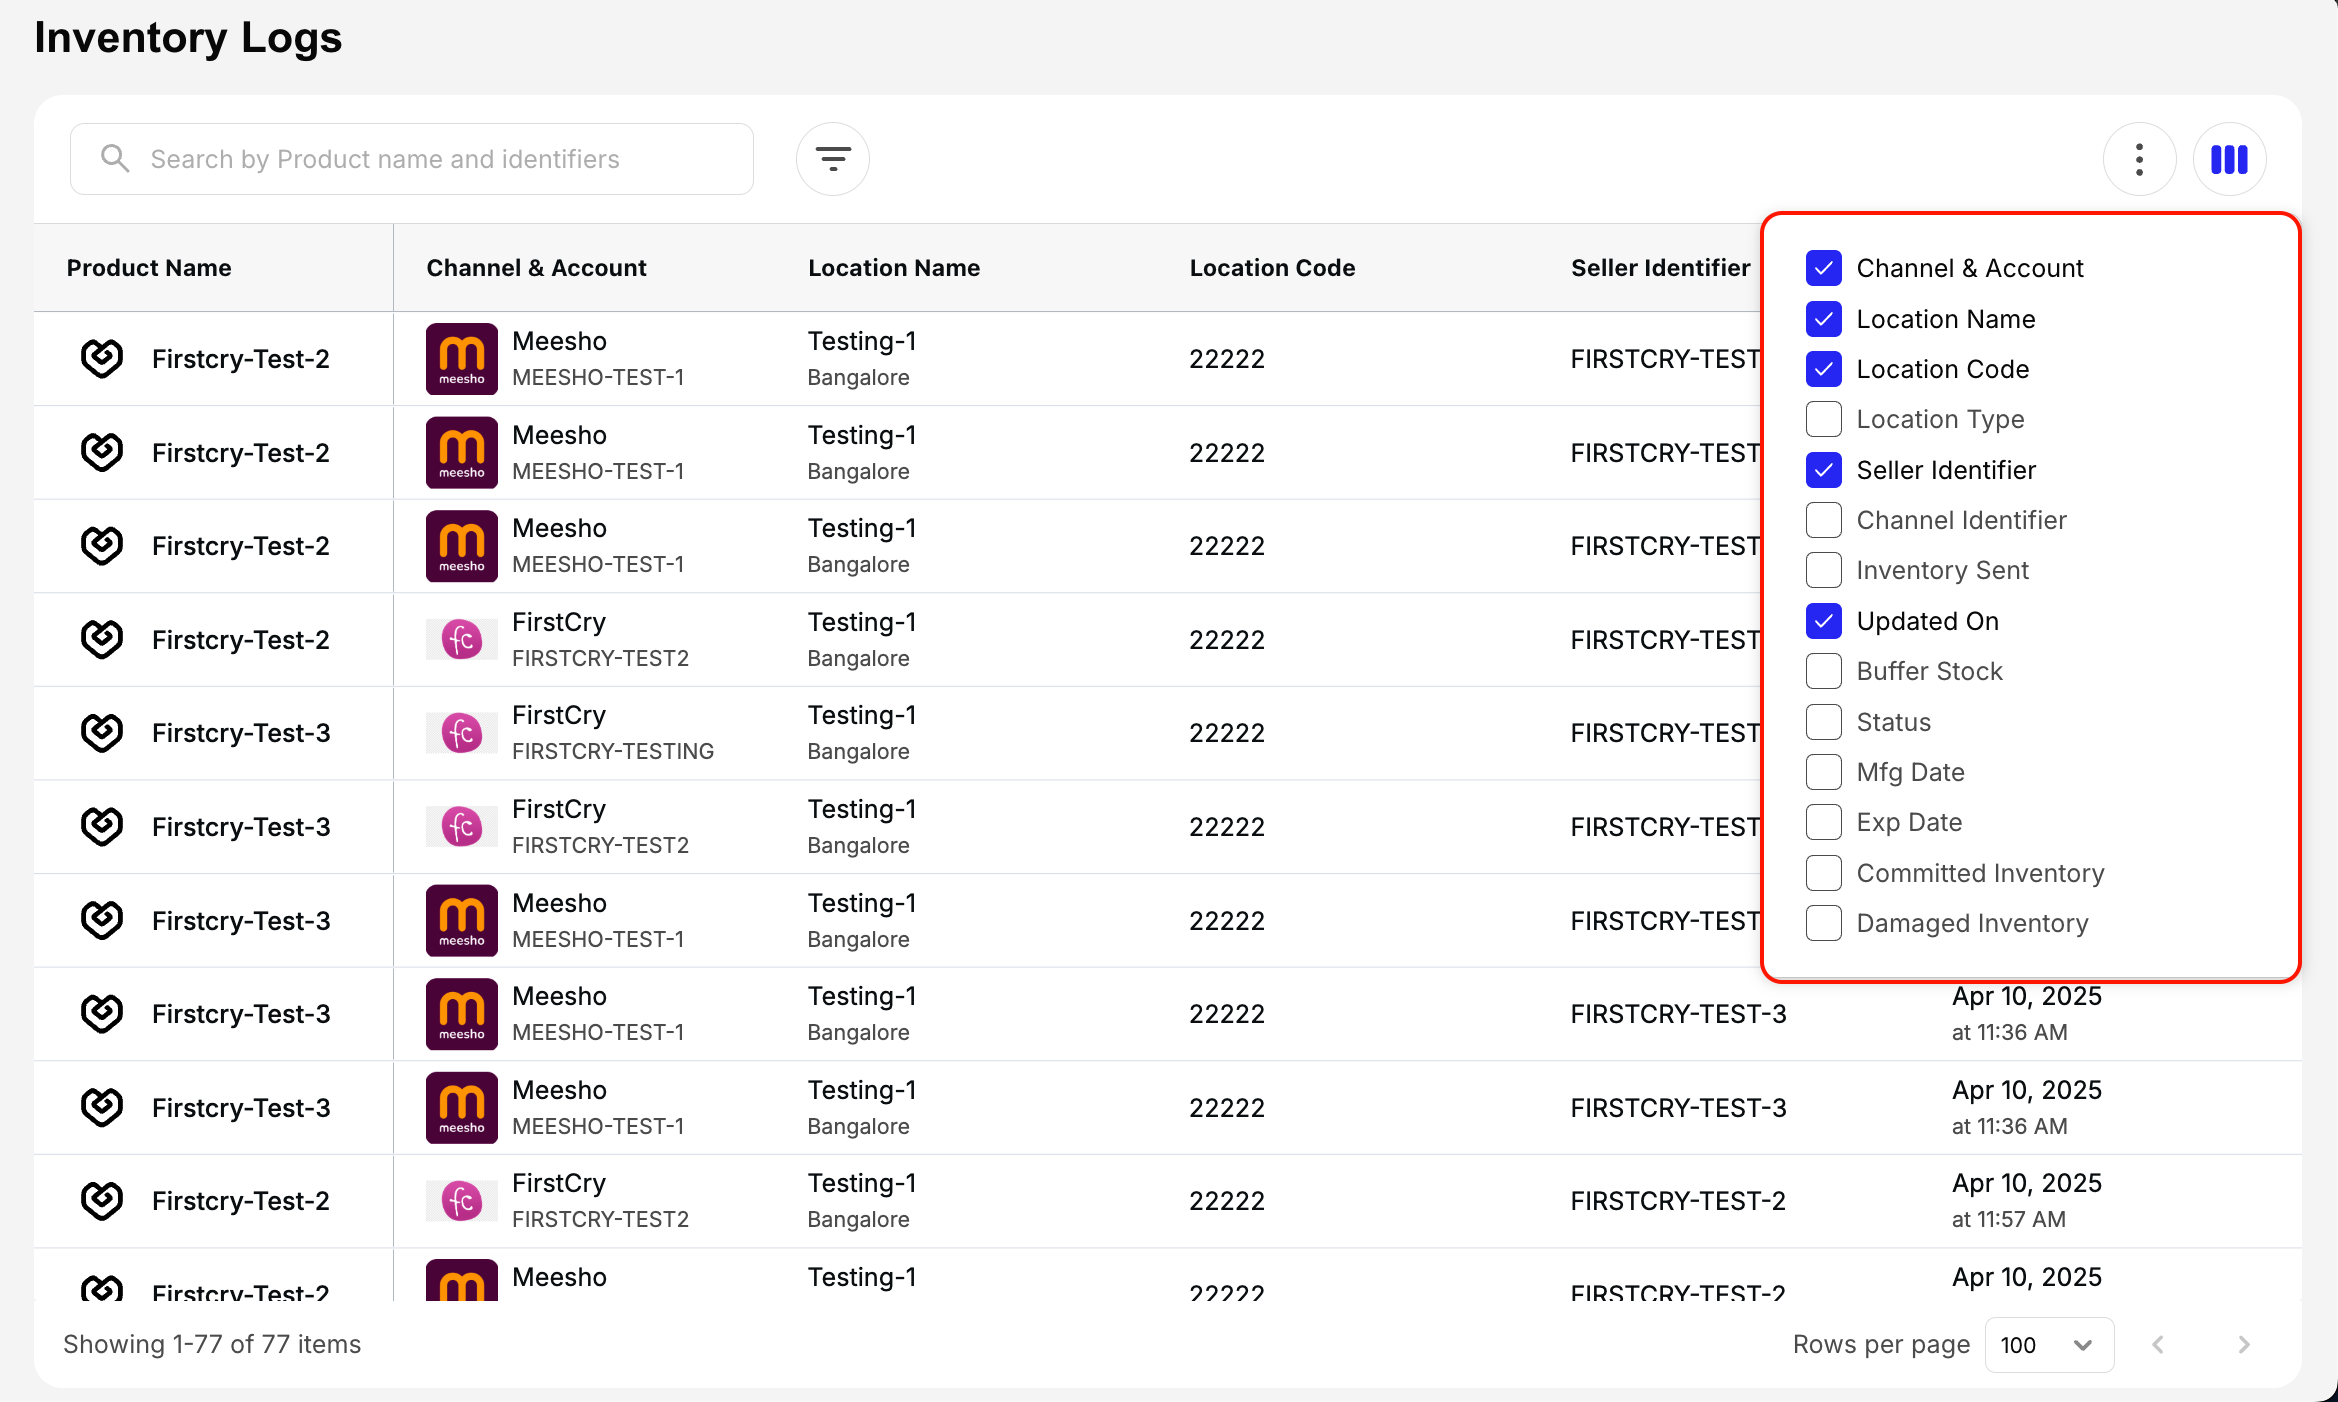This screenshot has width=2338, height=1402.
Task: Open the filter options icon
Action: 832,159
